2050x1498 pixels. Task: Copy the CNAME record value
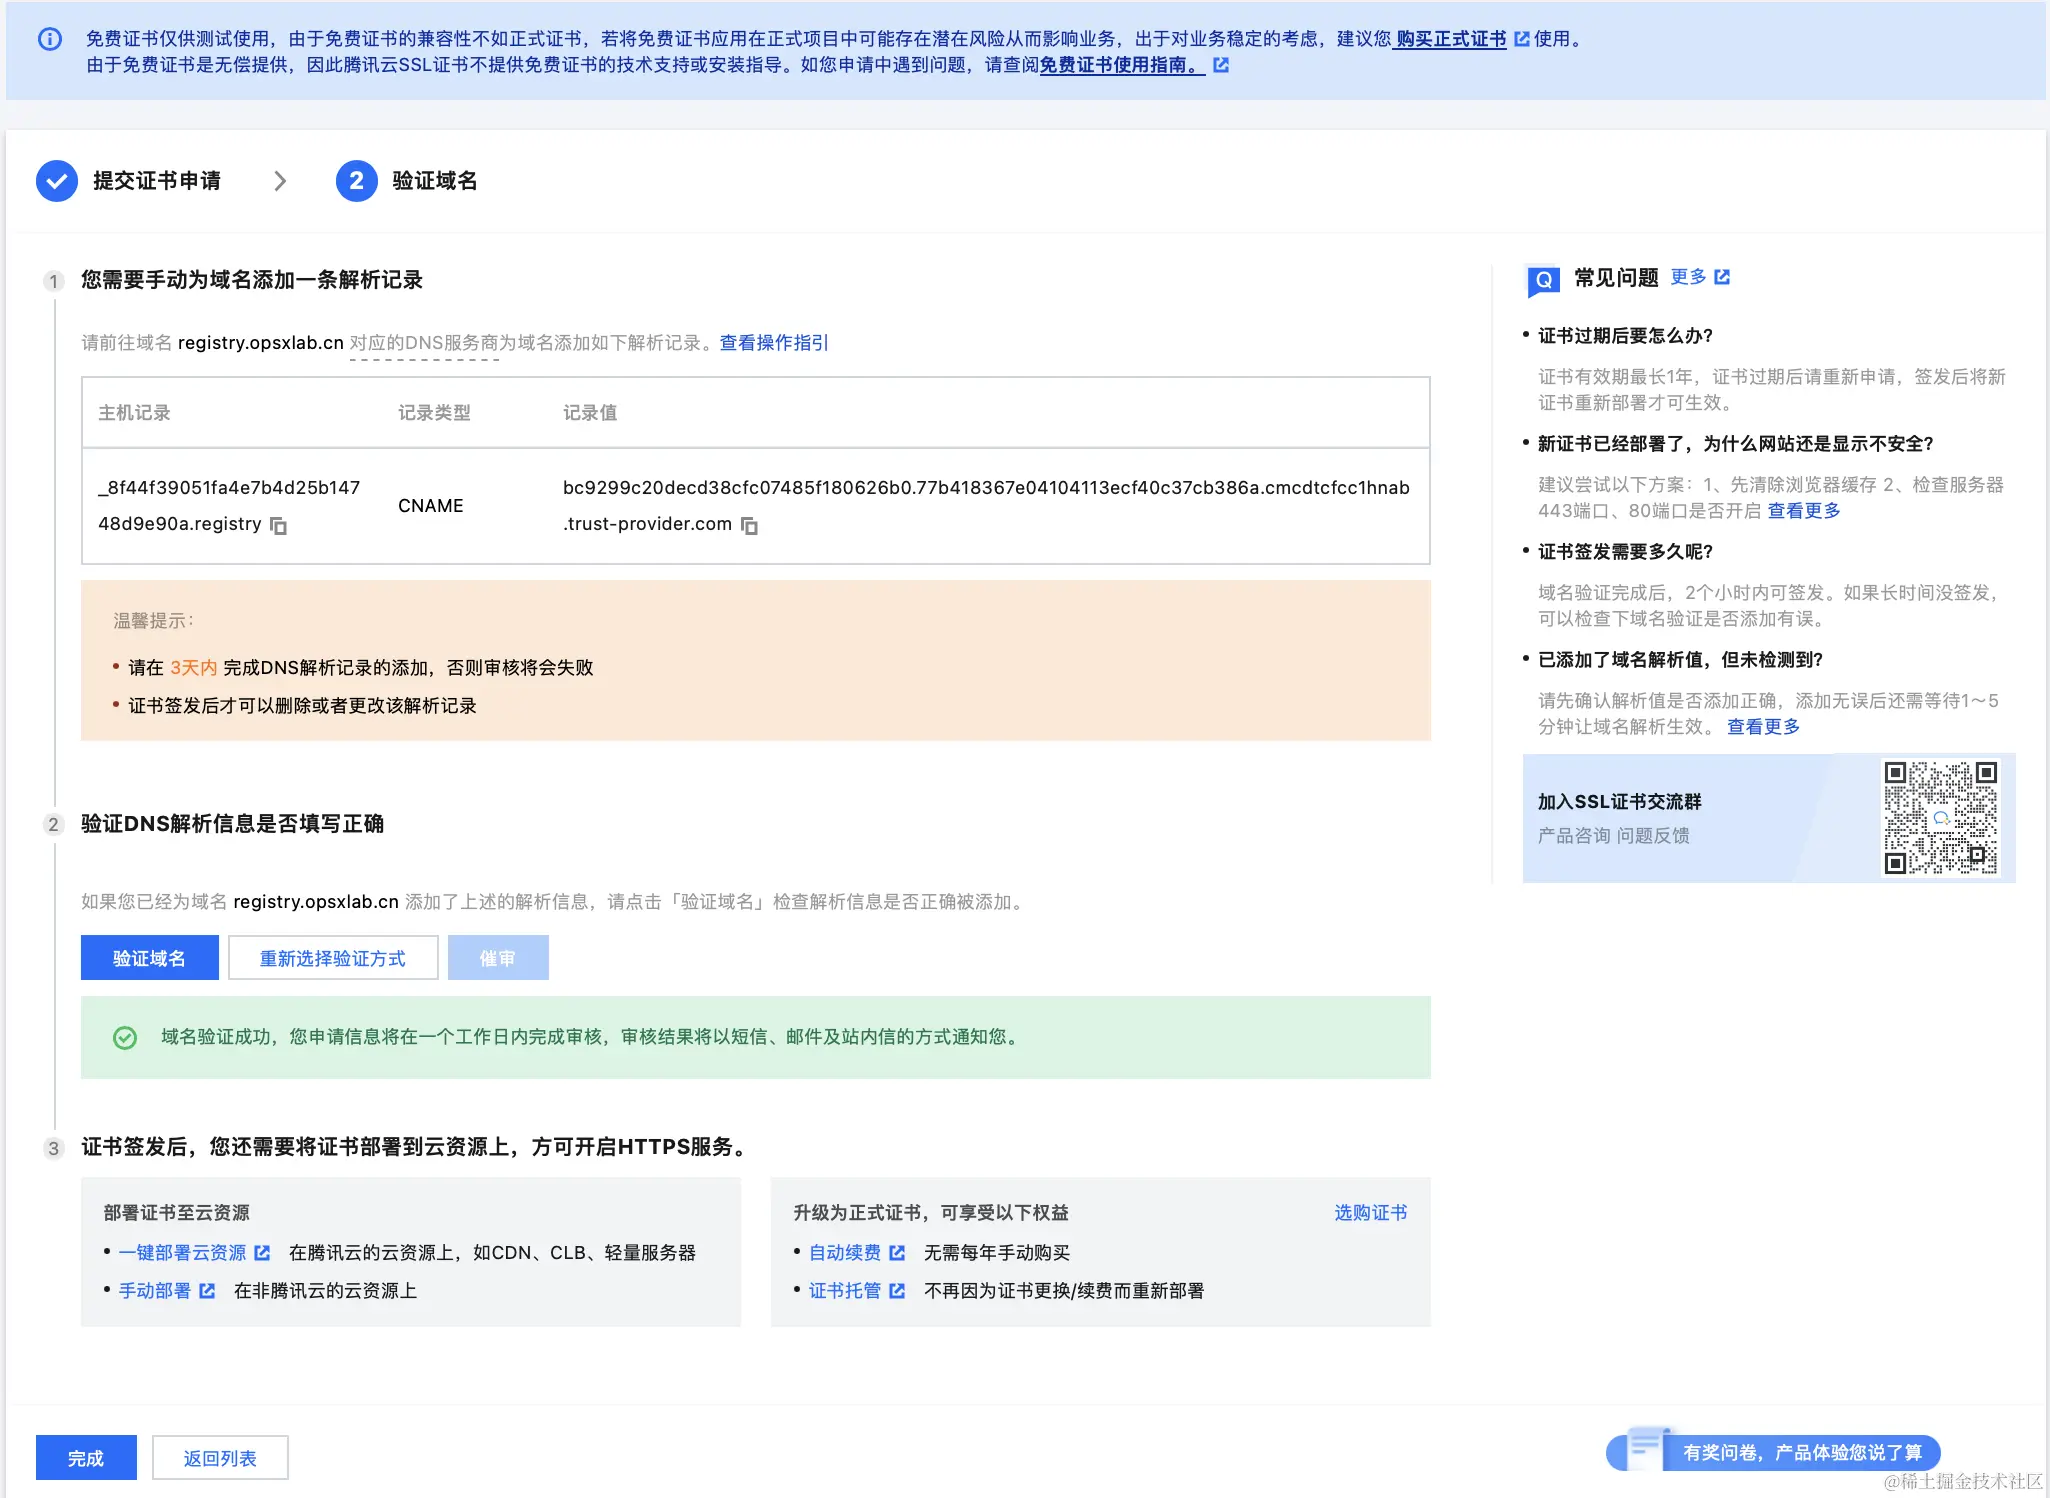tap(750, 527)
